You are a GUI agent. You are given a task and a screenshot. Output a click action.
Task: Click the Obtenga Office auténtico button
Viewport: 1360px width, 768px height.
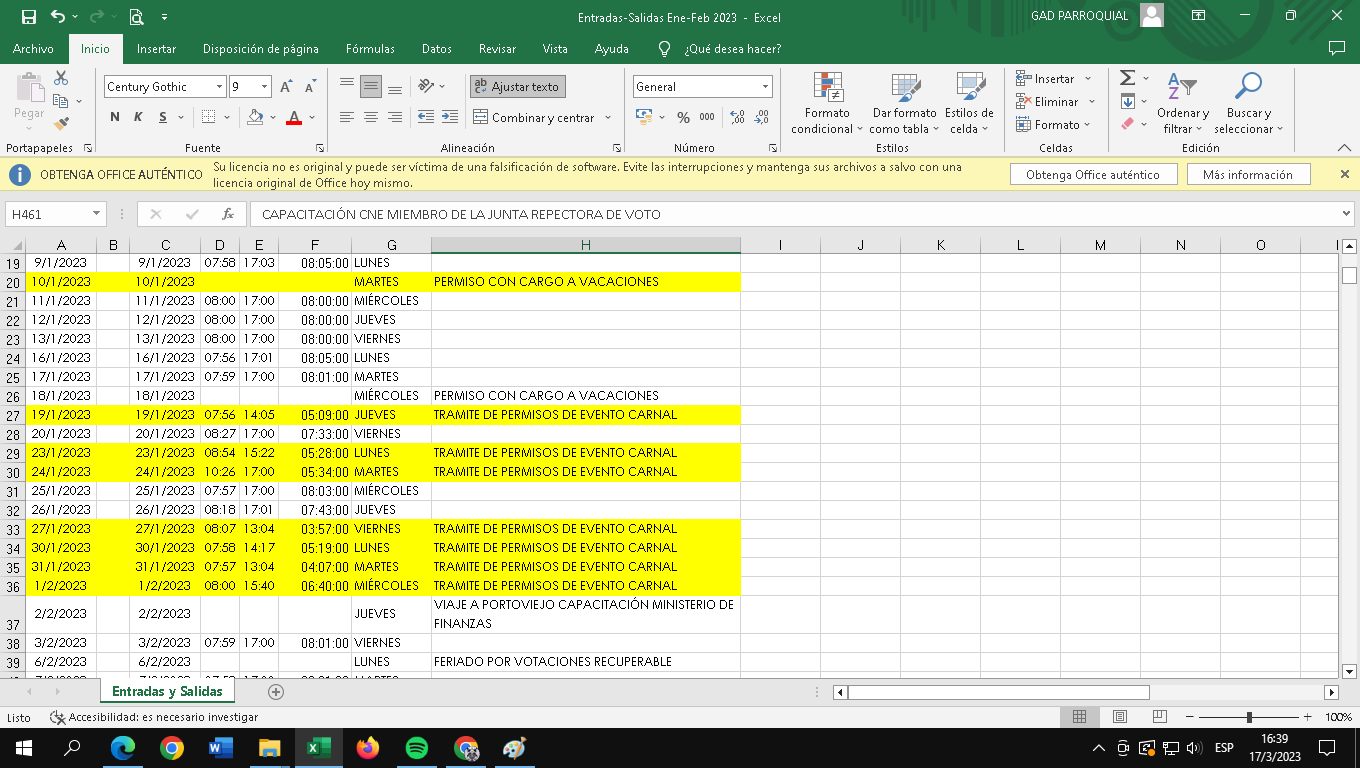pos(1092,175)
